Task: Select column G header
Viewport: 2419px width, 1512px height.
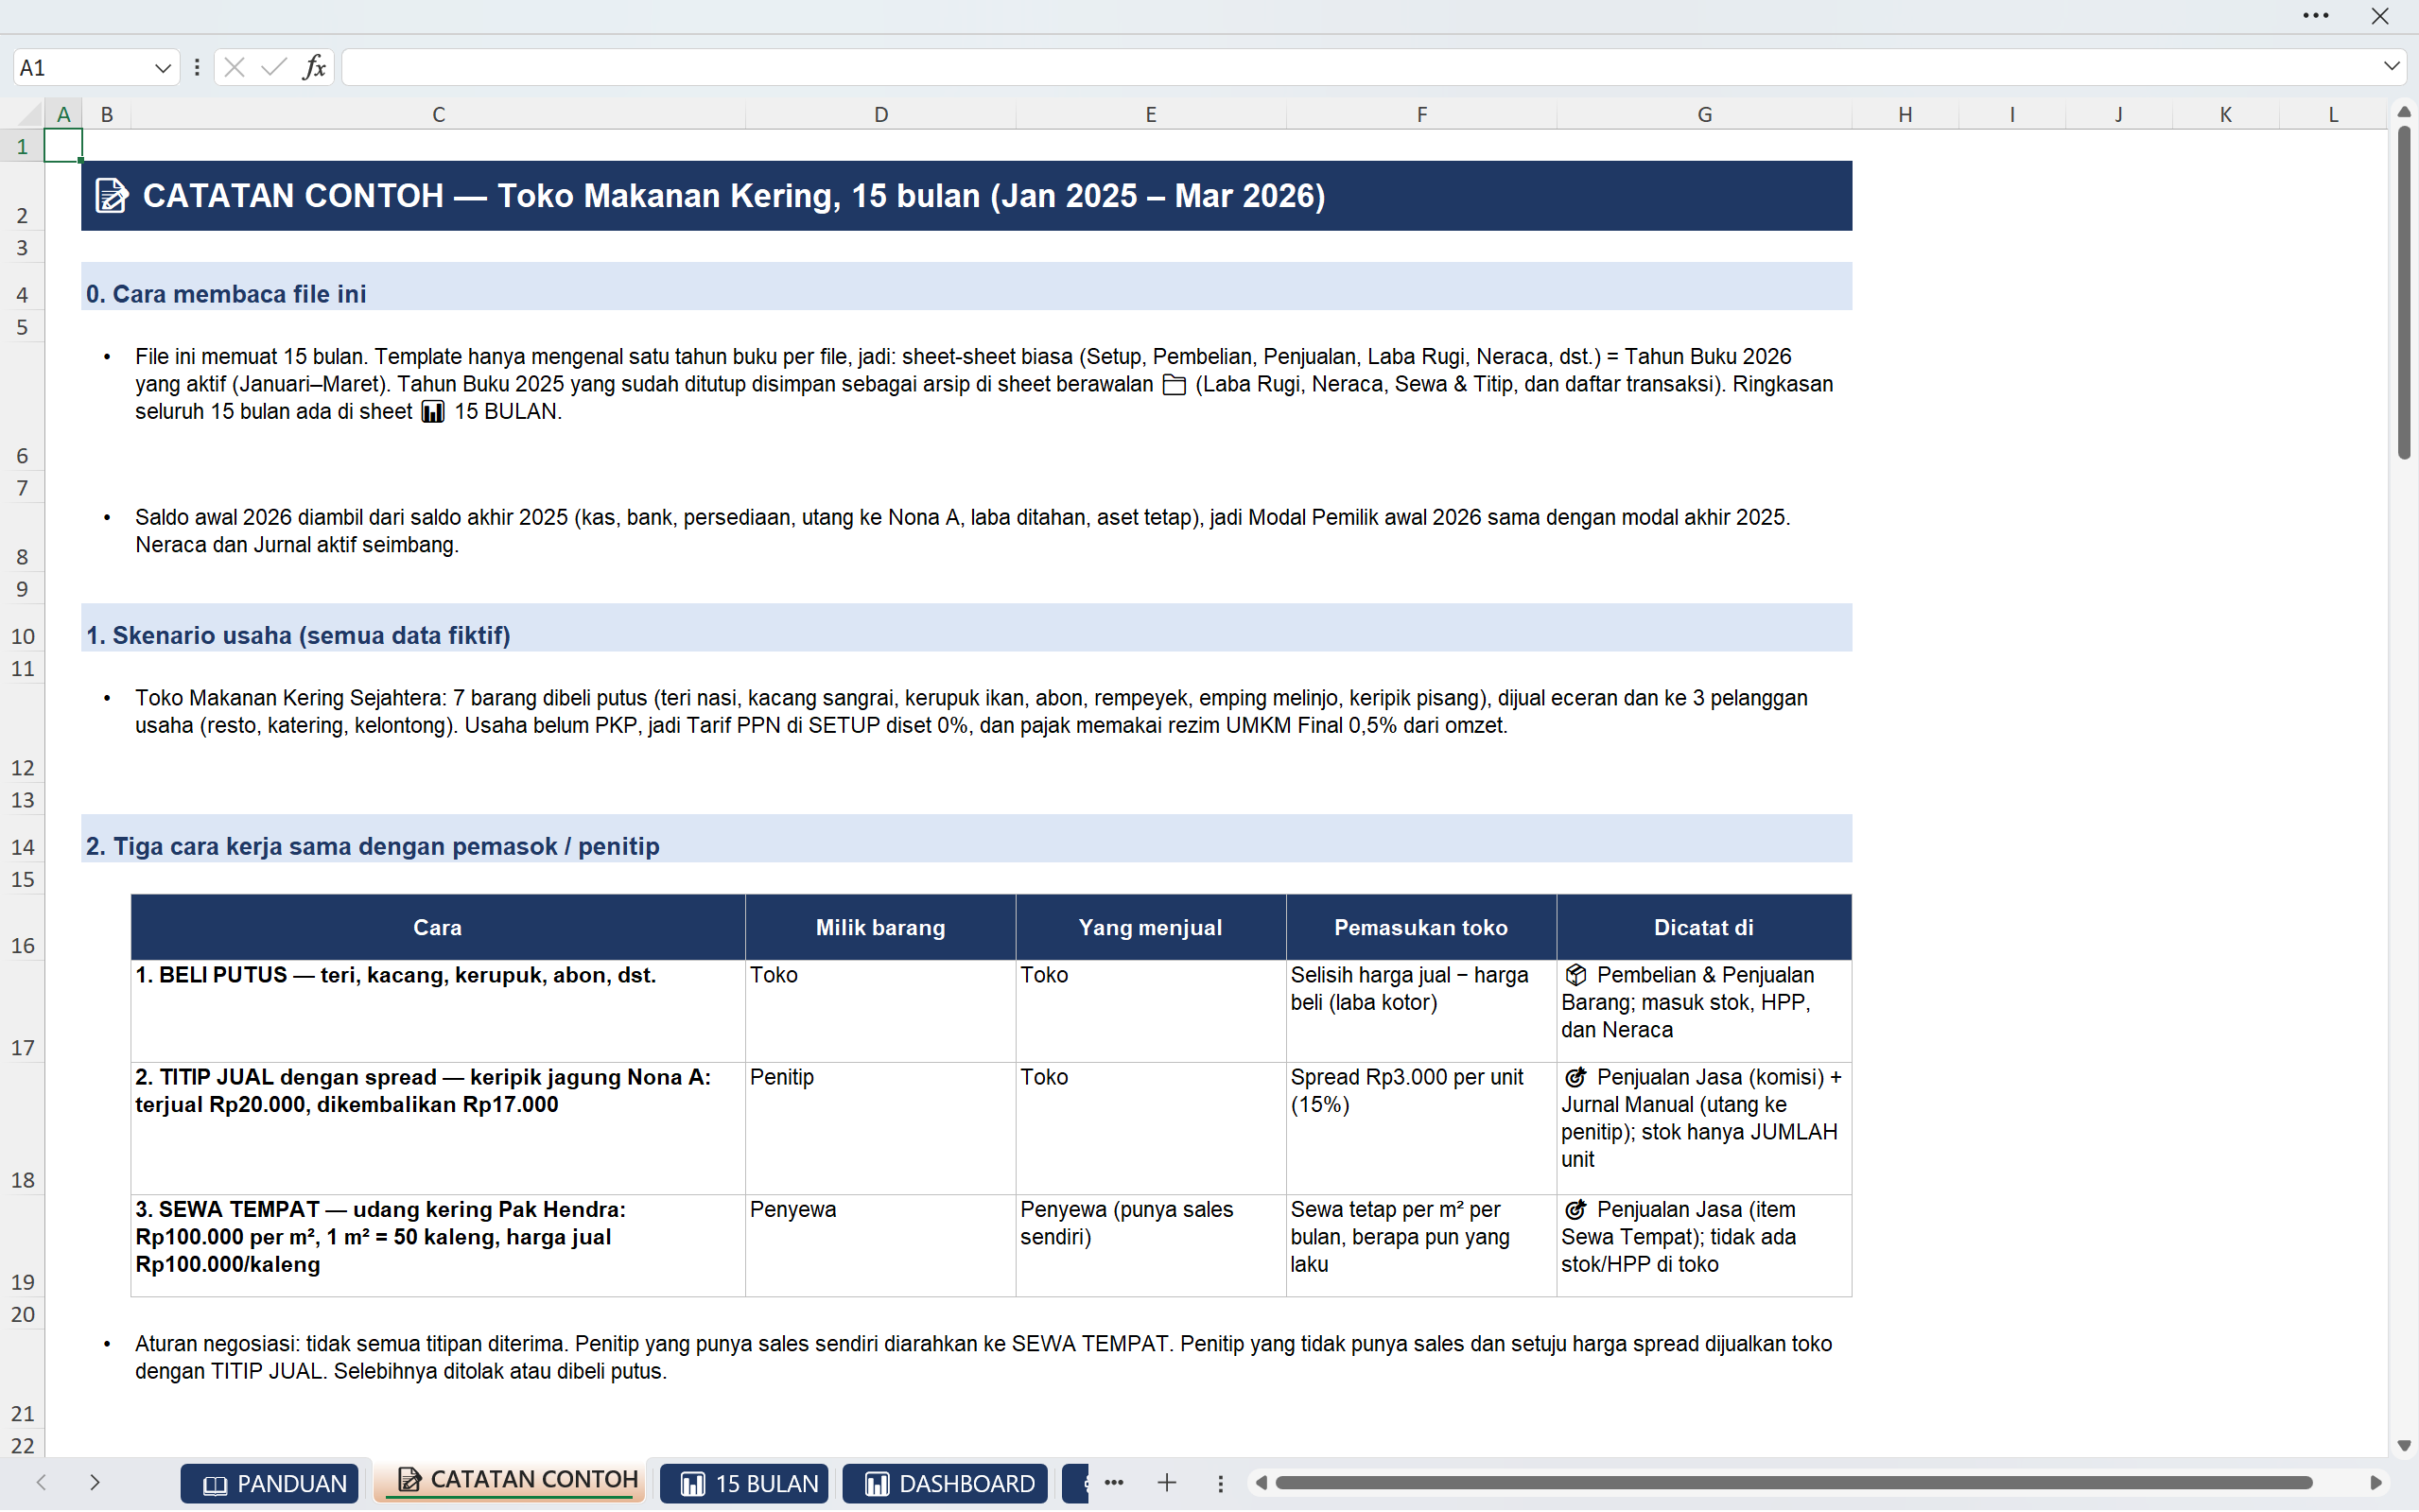Action: 1704,114
